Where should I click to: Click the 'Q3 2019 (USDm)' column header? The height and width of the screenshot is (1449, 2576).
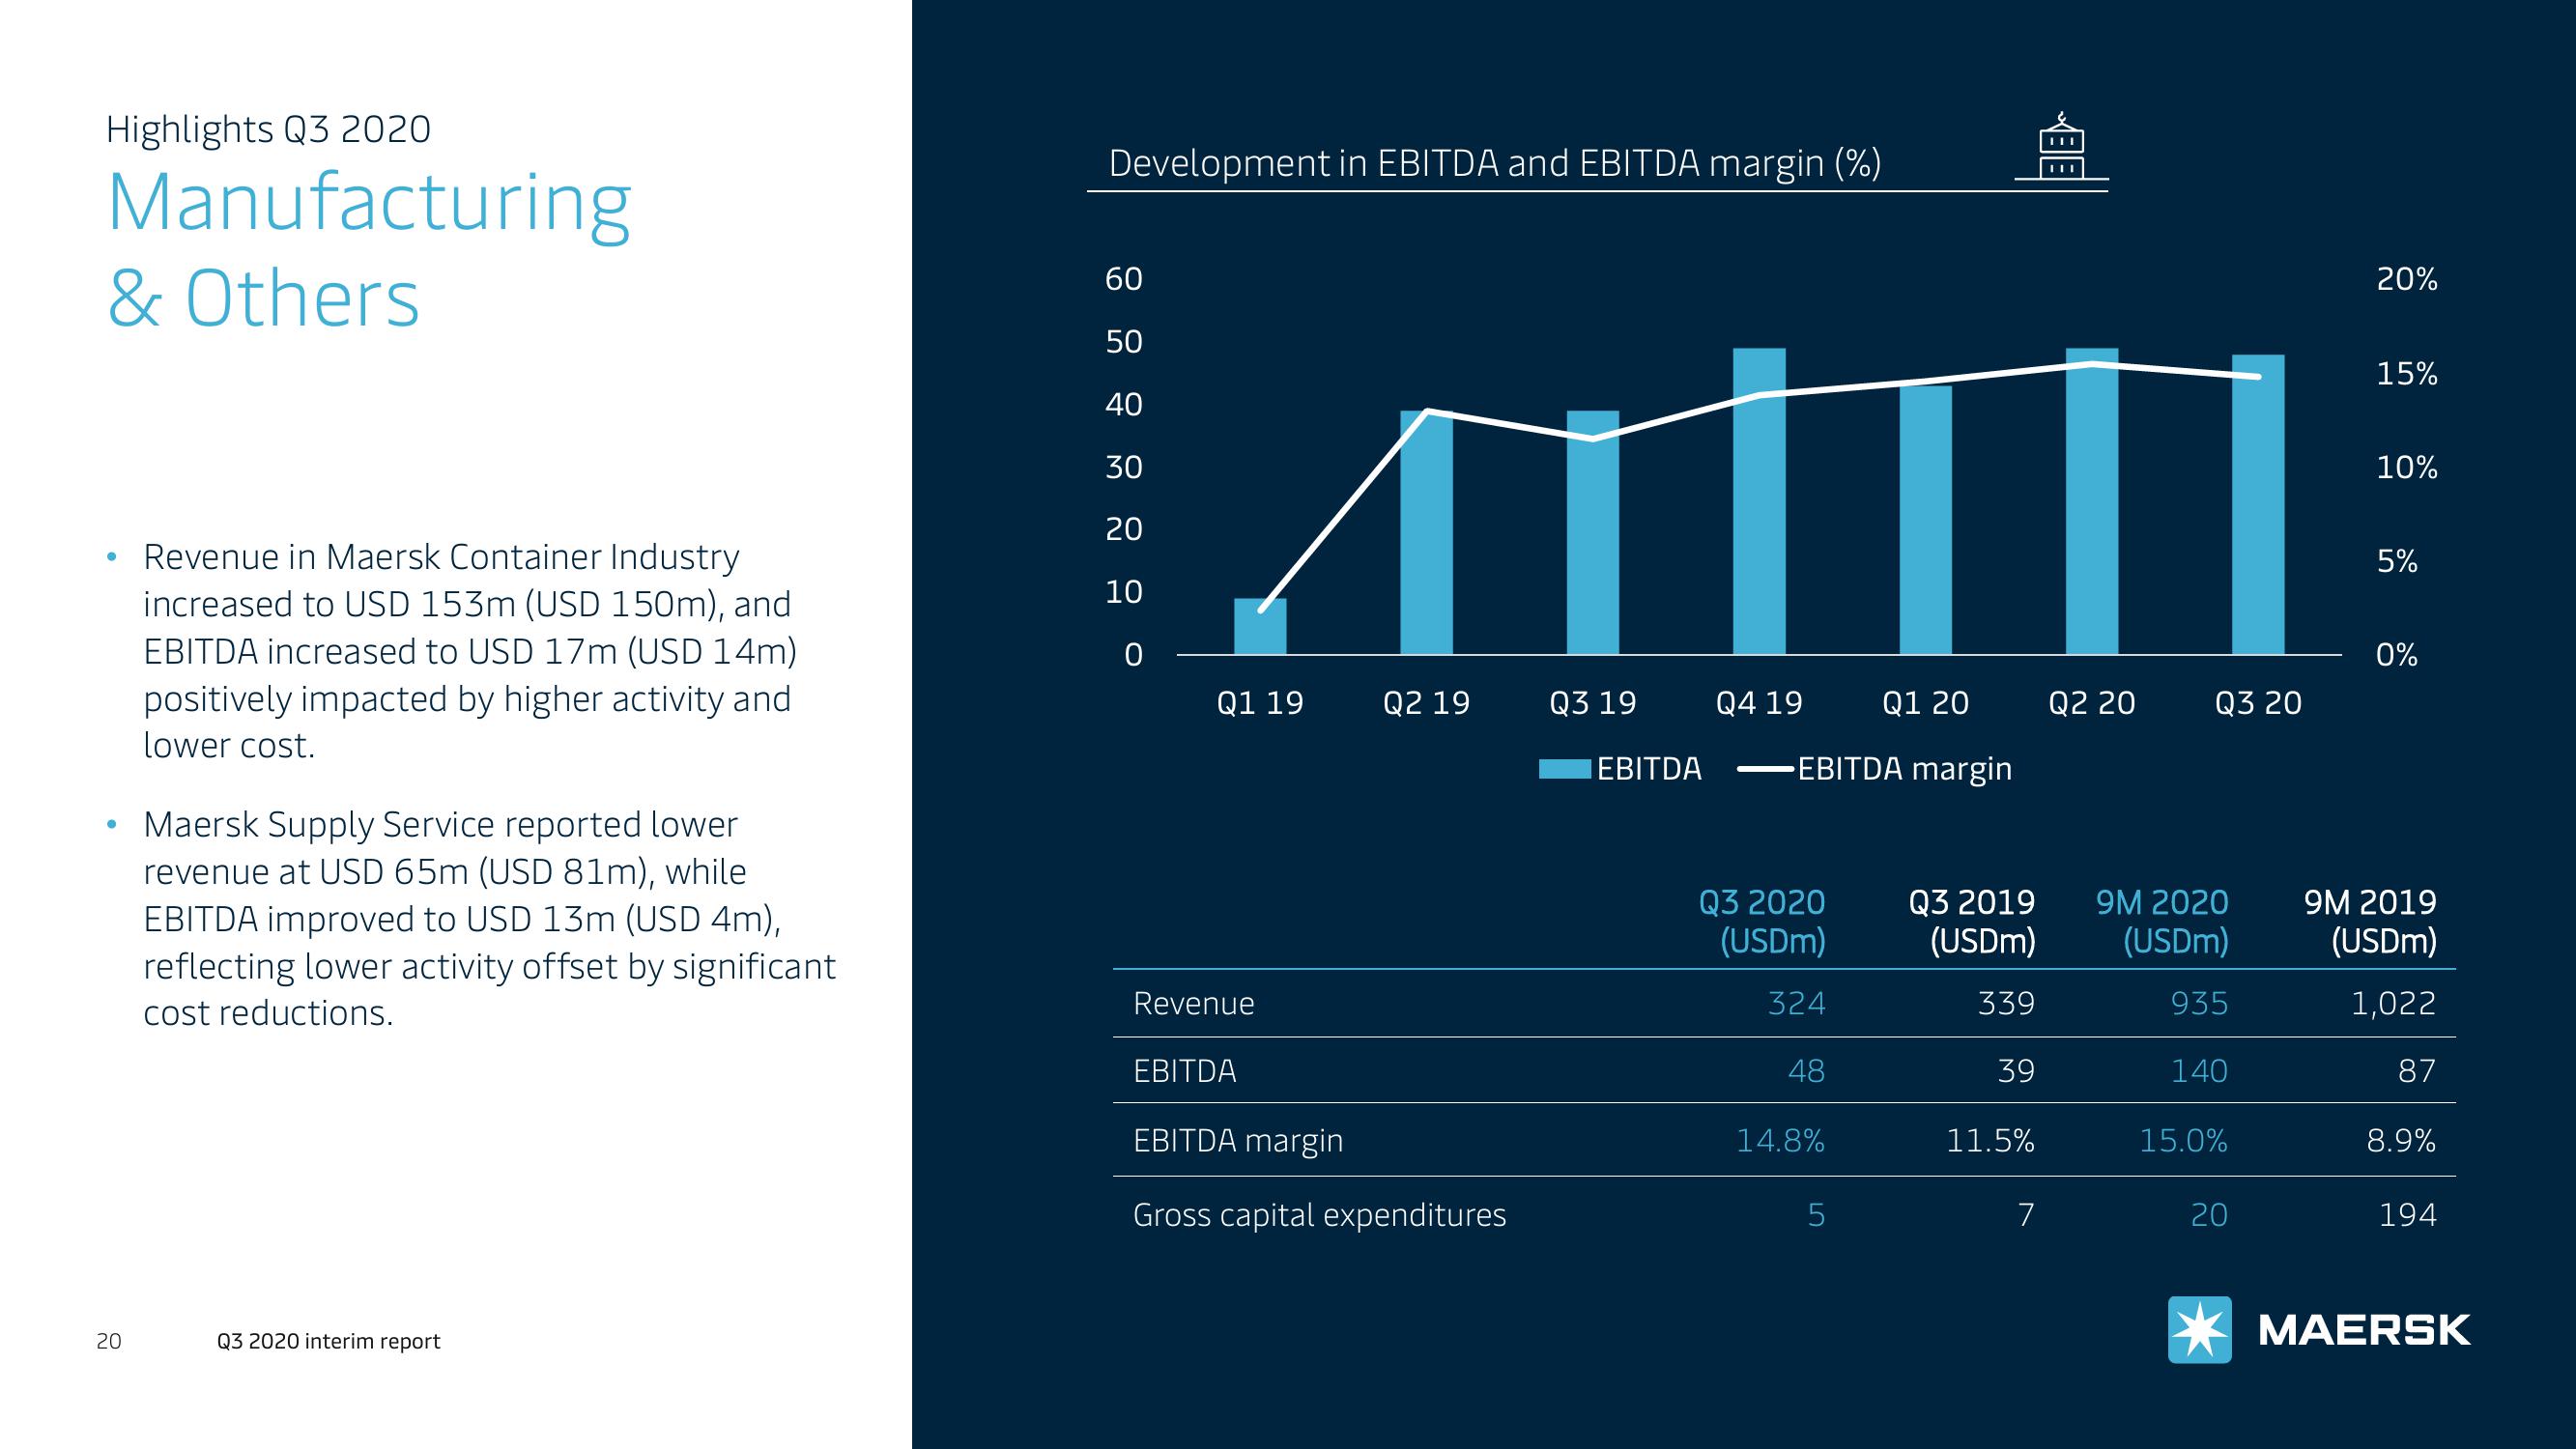(x=1971, y=921)
